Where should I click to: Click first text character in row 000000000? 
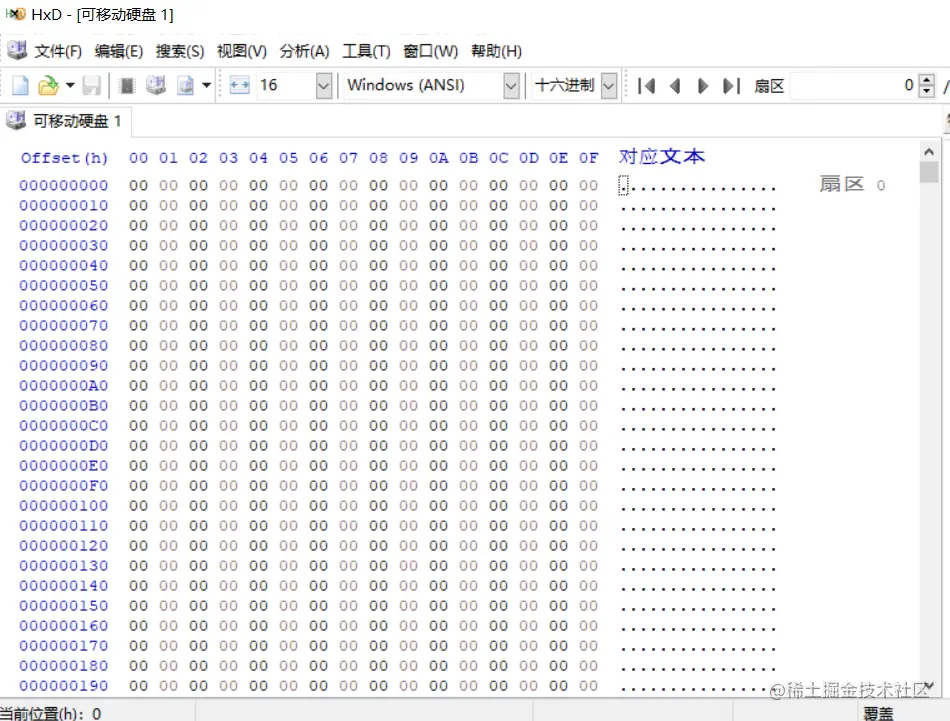pyautogui.click(x=623, y=185)
